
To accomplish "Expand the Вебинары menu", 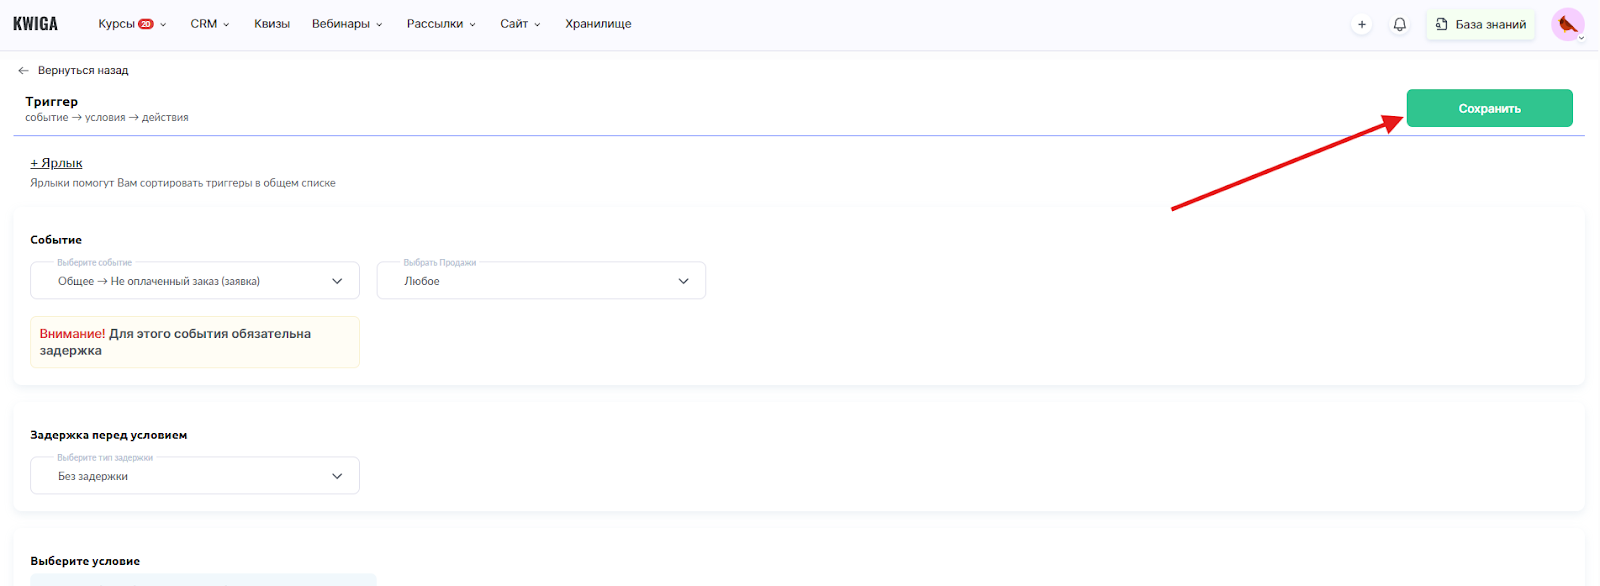I will [x=346, y=24].
